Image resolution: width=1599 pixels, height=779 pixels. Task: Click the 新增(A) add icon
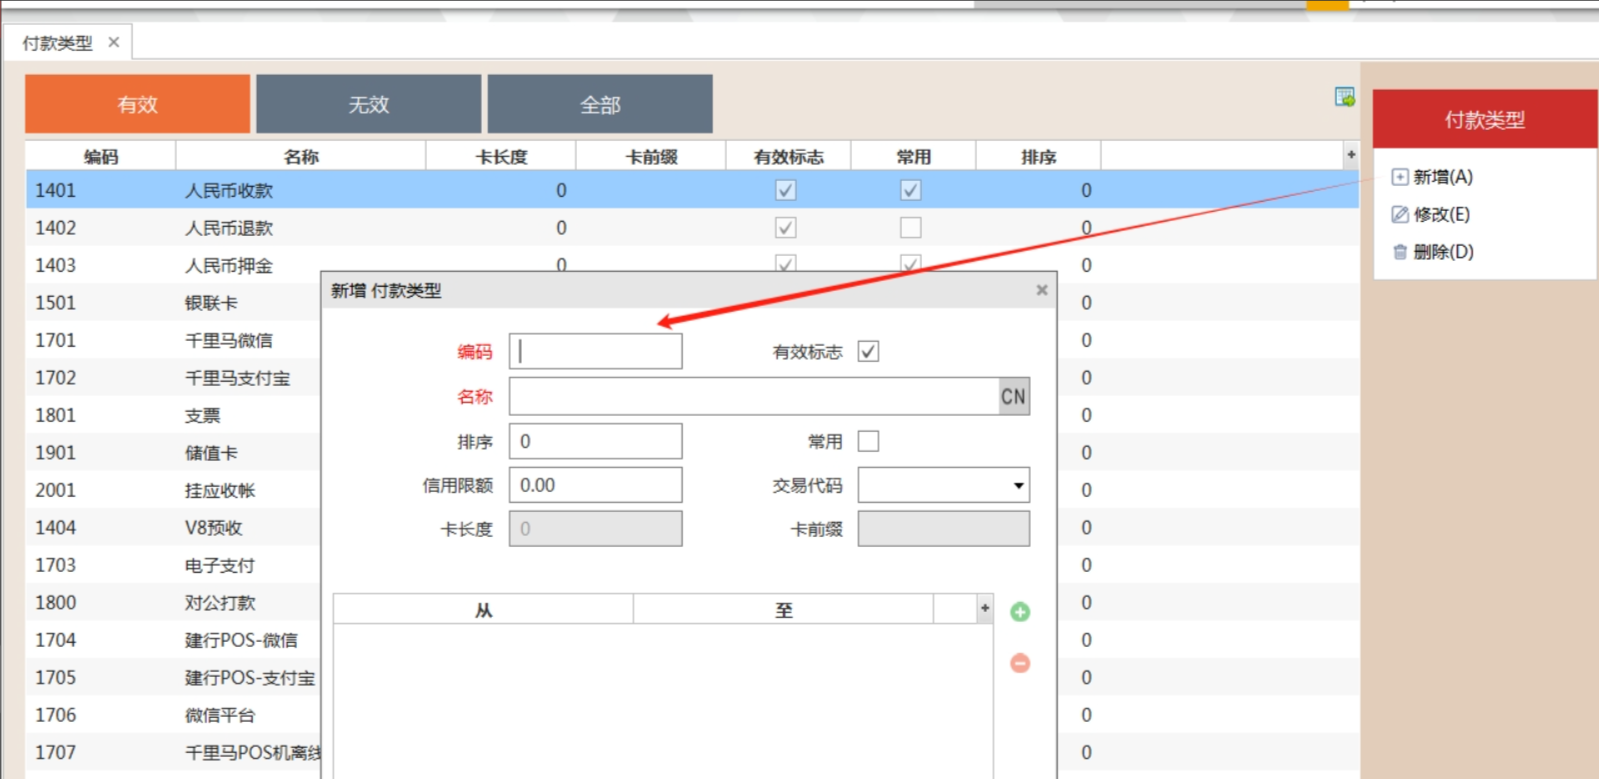[x=1400, y=177]
